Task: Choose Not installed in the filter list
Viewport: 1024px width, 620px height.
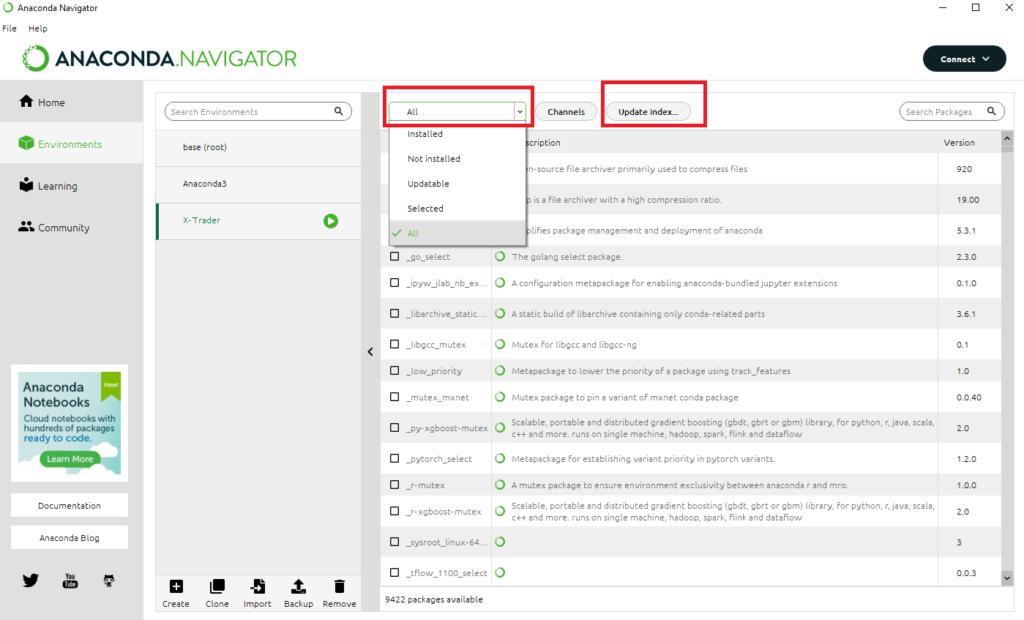Action: click(457, 159)
